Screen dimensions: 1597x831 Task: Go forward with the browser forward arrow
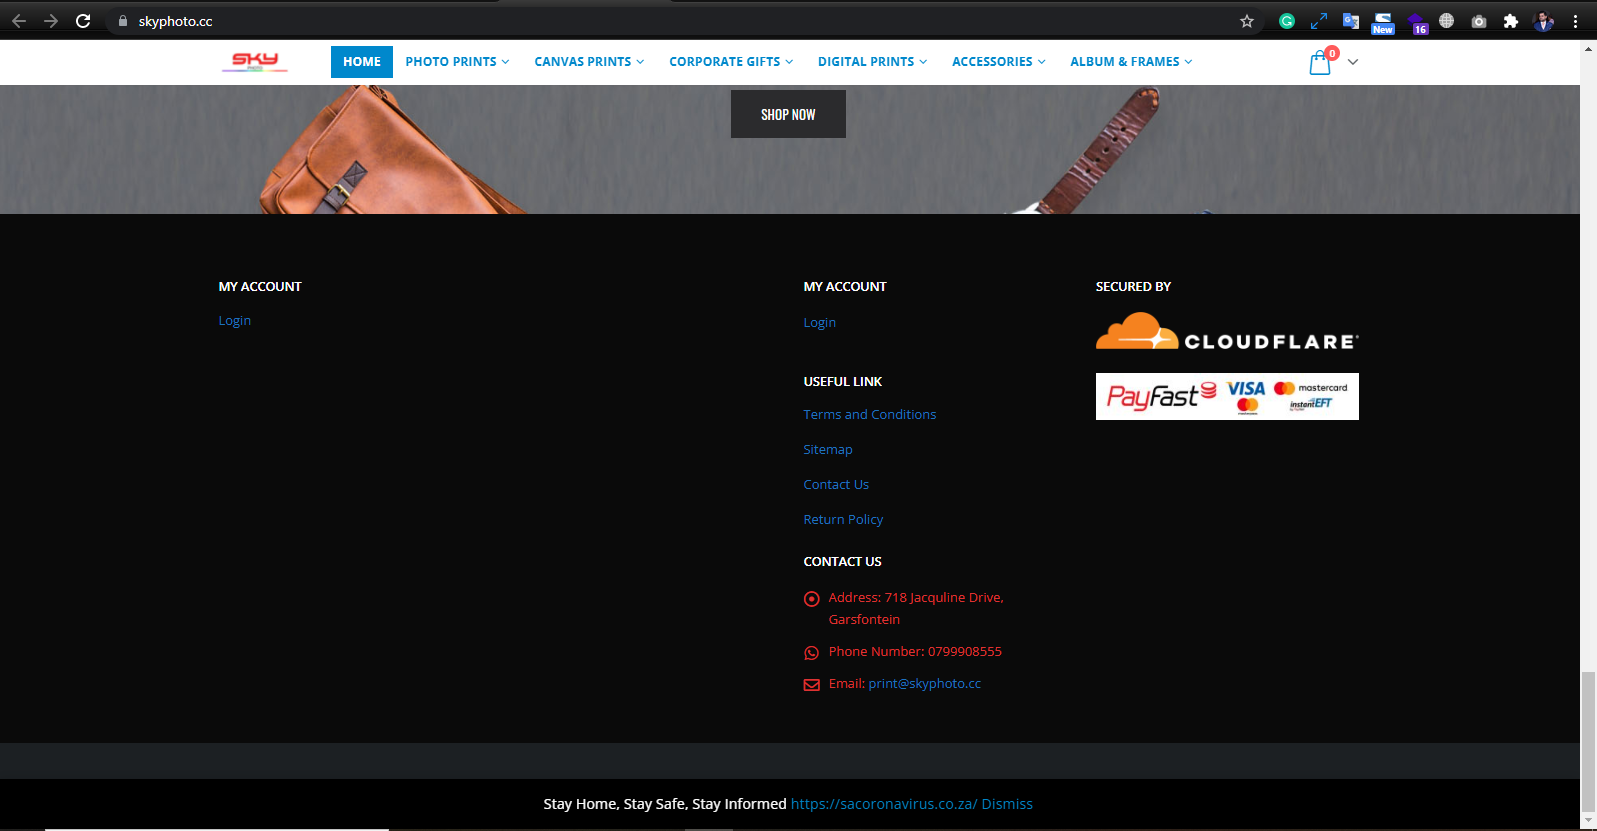[51, 21]
